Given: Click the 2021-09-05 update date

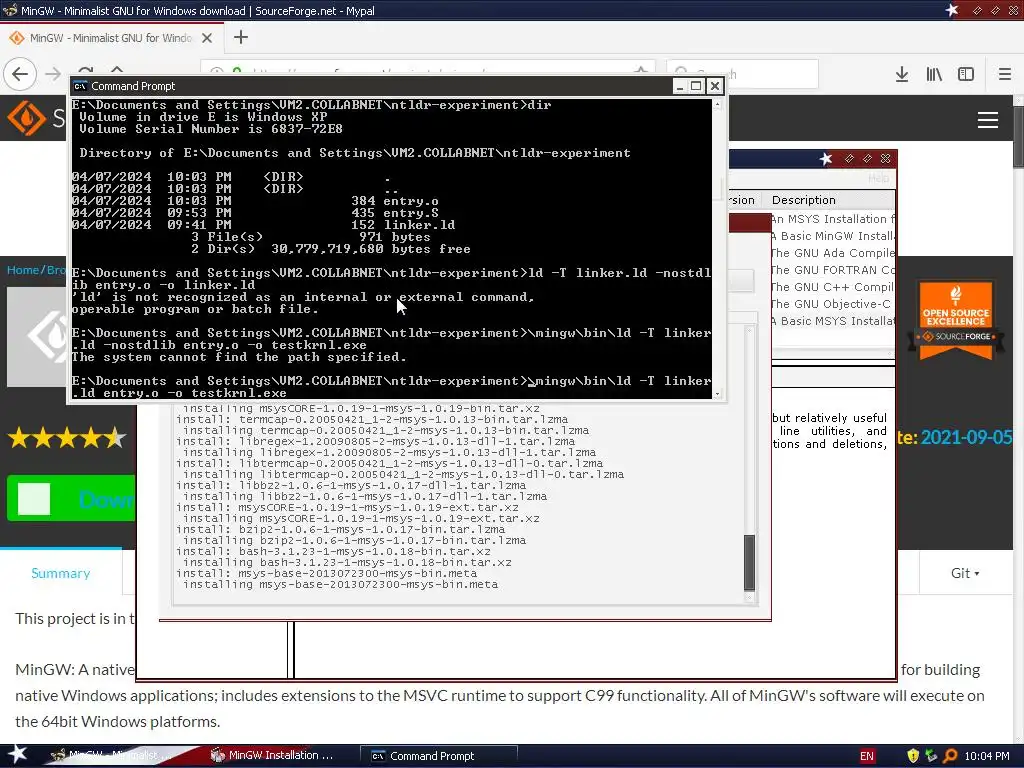Looking at the screenshot, I should pyautogui.click(x=966, y=437).
